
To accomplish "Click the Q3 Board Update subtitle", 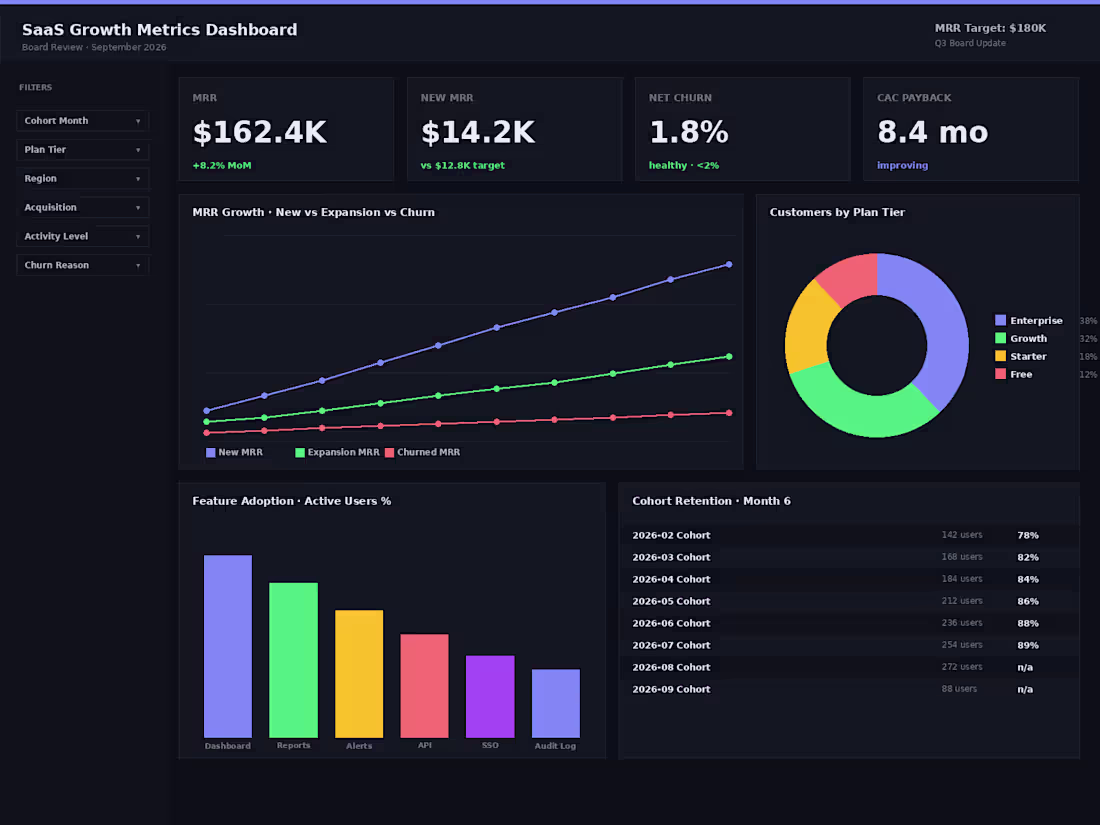I will point(970,43).
